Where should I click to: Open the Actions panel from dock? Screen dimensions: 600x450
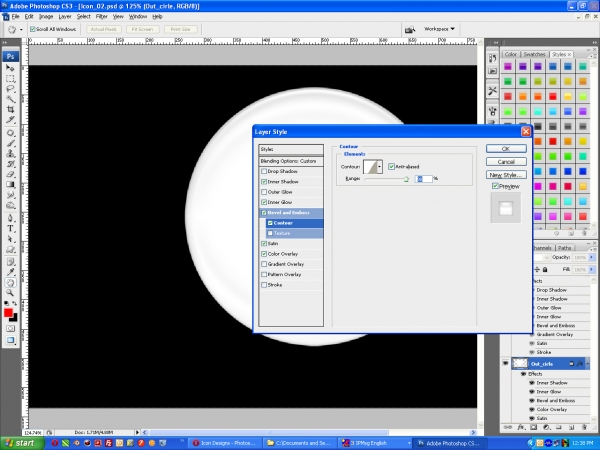click(492, 71)
